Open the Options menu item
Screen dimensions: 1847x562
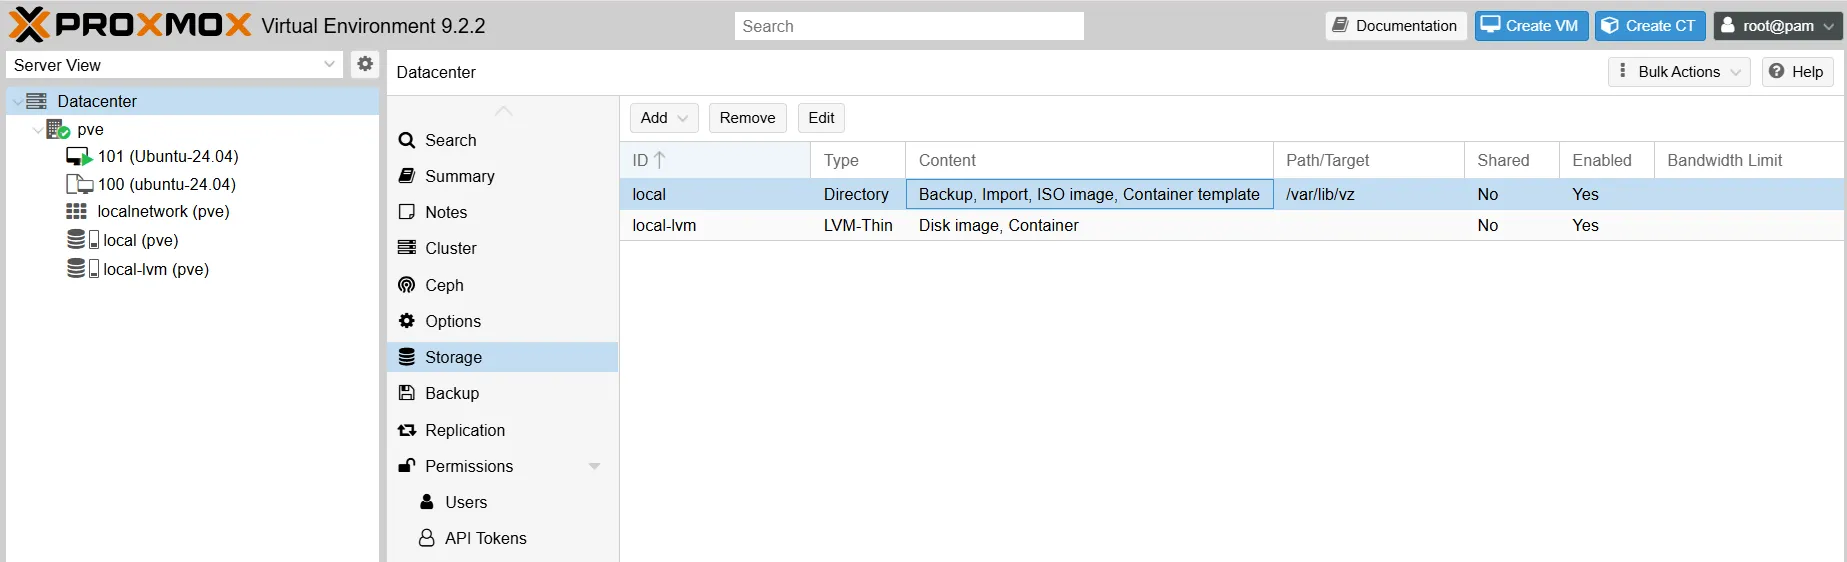tap(502, 321)
